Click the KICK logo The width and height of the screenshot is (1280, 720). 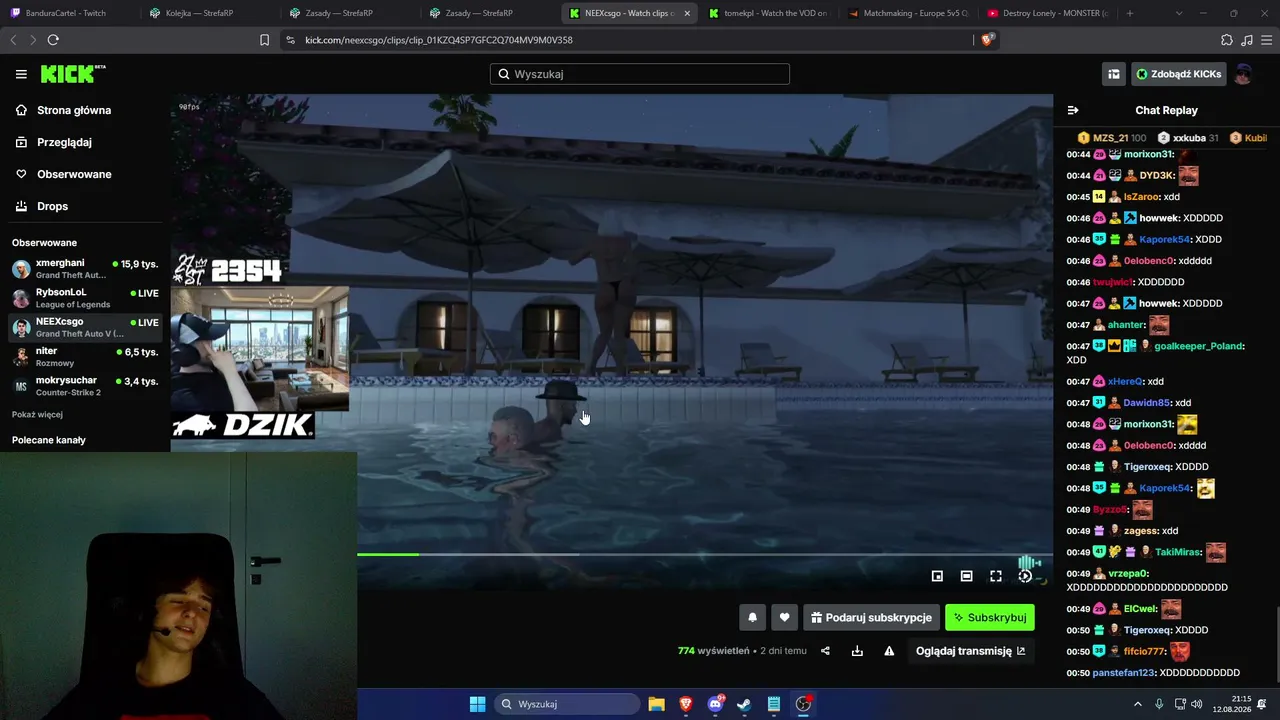[x=73, y=74]
